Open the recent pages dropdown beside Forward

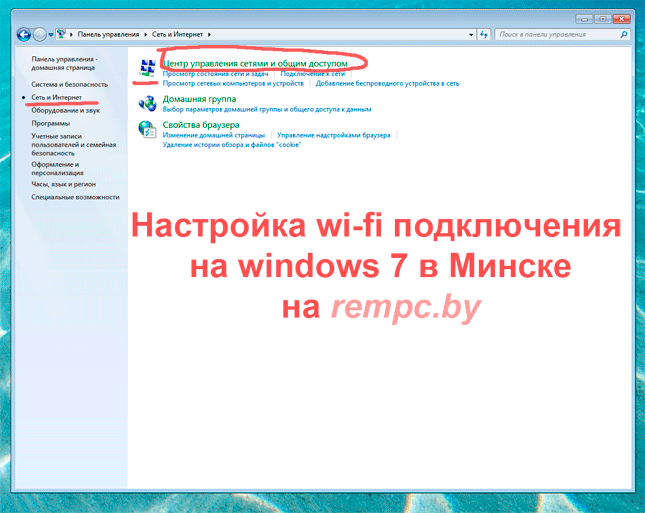coord(51,35)
